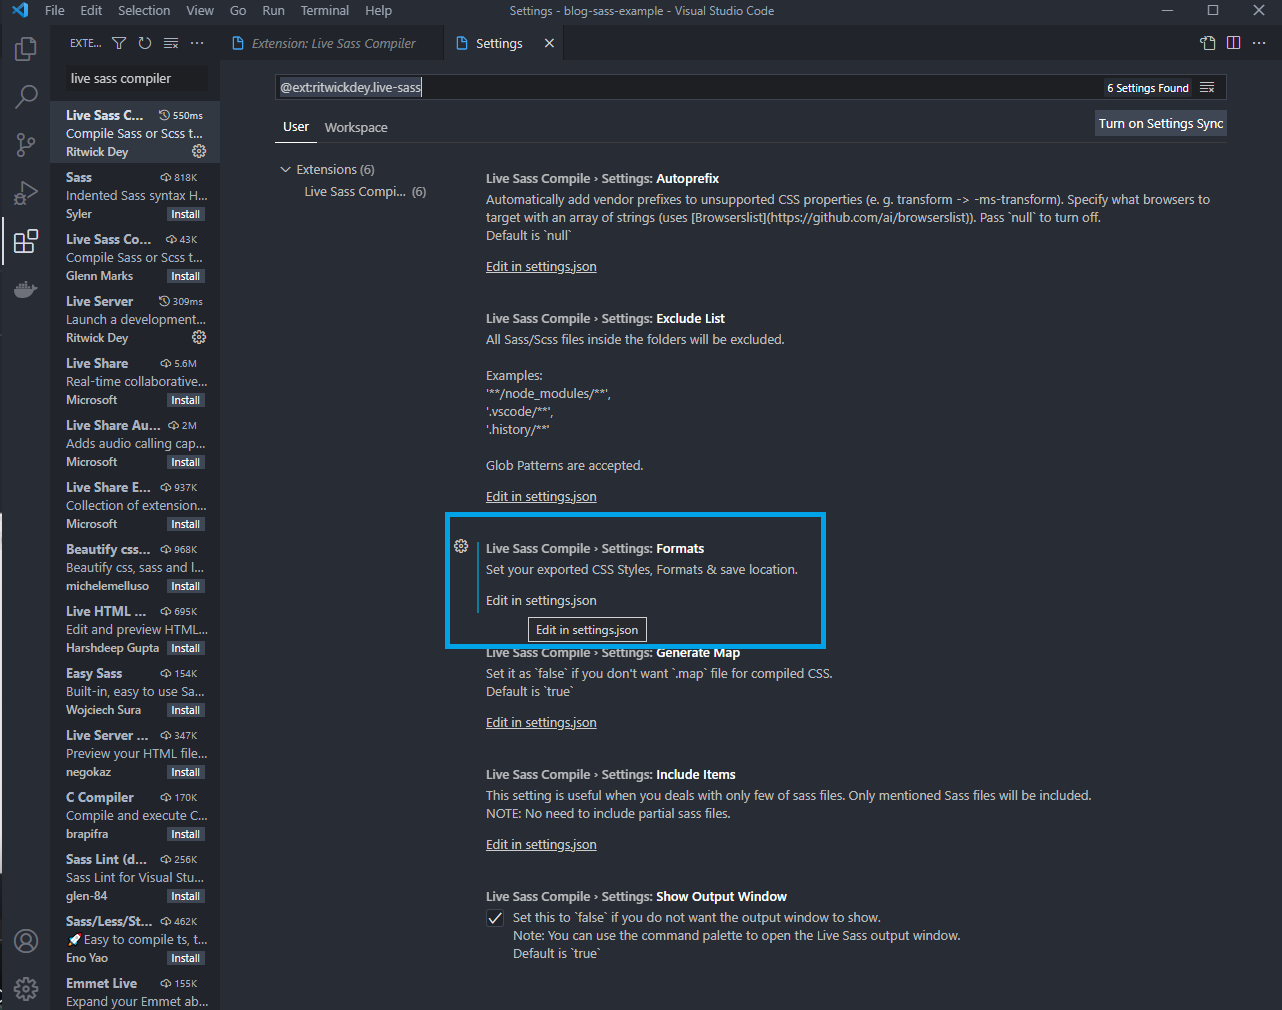This screenshot has width=1282, height=1010.
Task: Edit Autoprefix in settings.json link
Action: pyautogui.click(x=541, y=266)
